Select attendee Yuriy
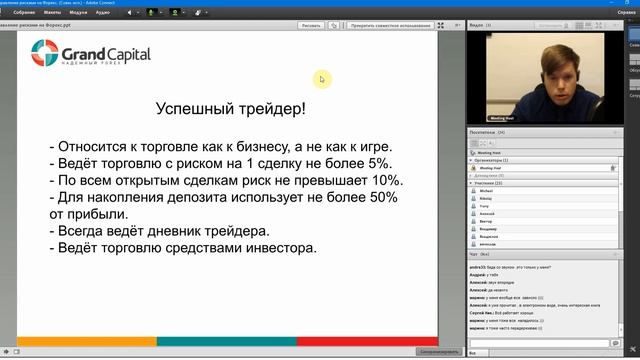 click(543, 206)
